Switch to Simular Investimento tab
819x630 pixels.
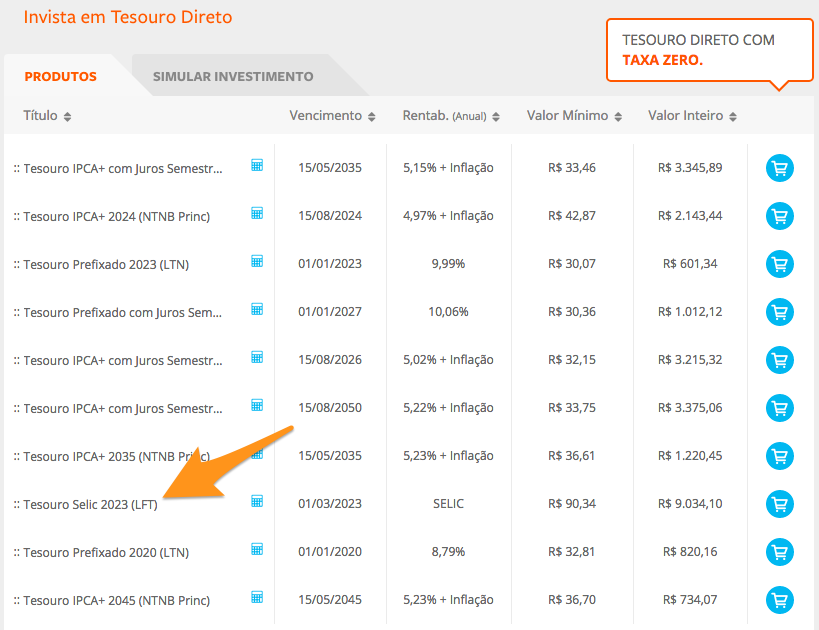click(233, 76)
